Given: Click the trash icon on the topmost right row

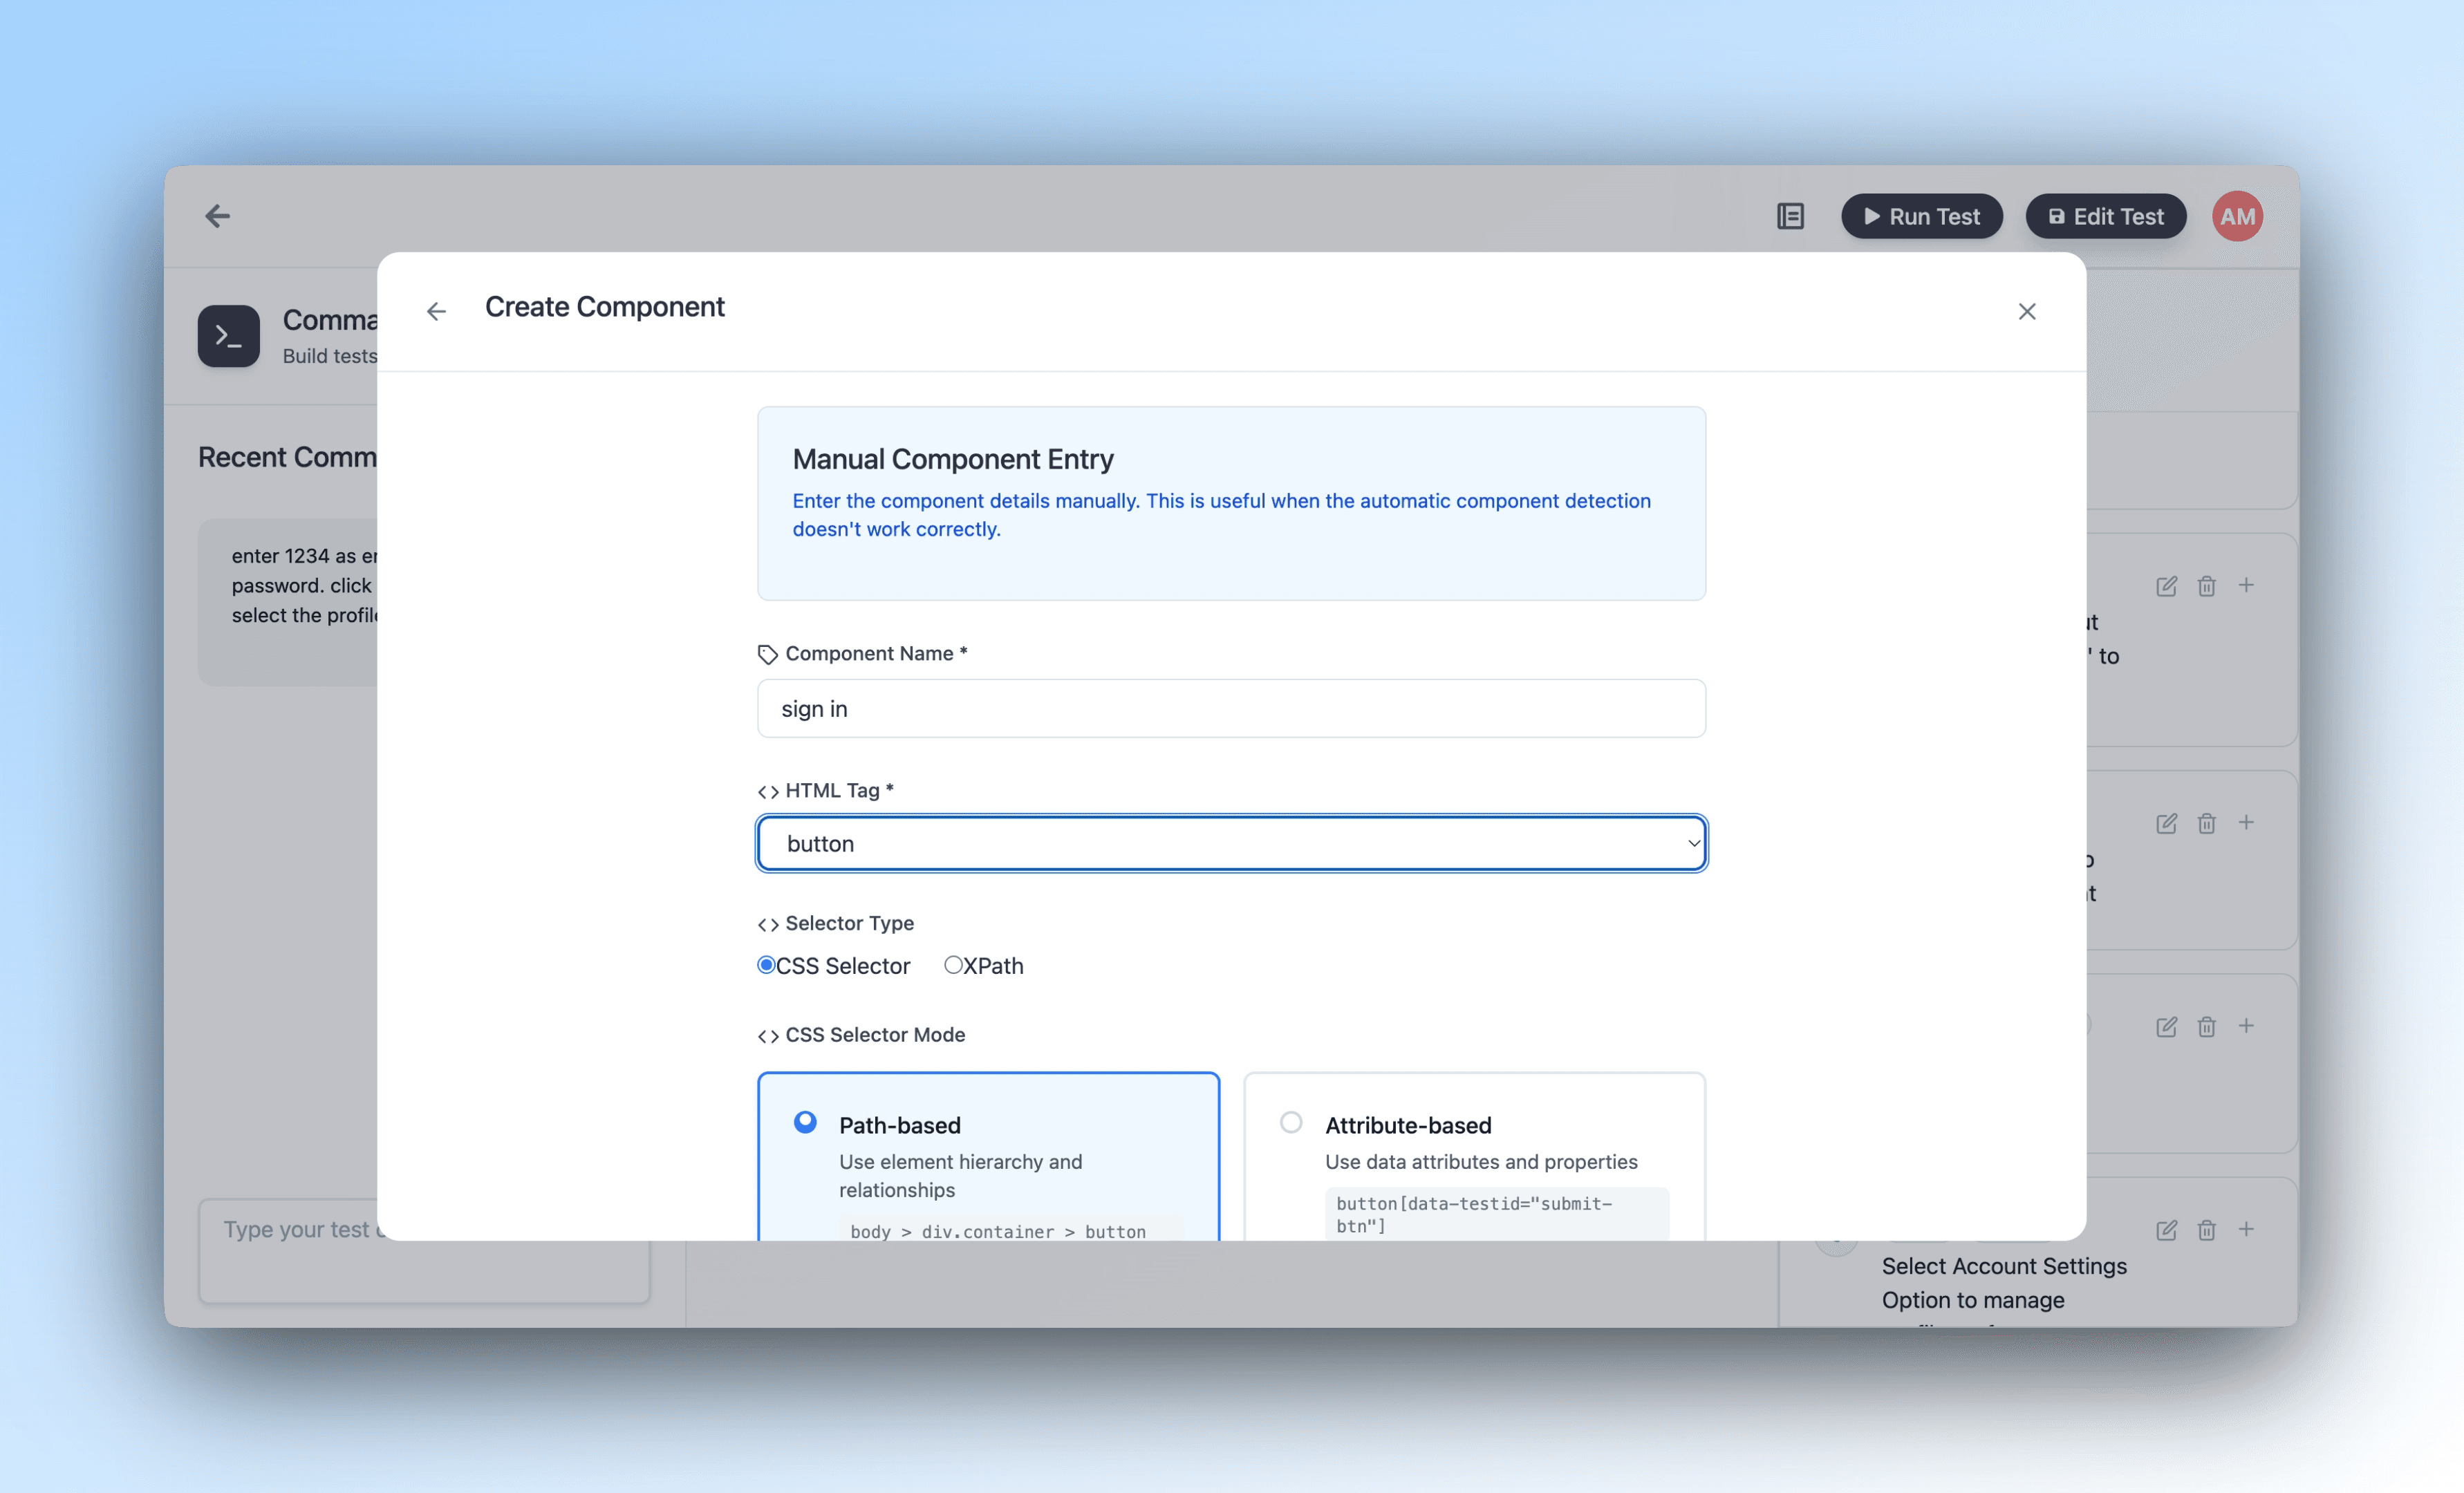Looking at the screenshot, I should pyautogui.click(x=2207, y=586).
